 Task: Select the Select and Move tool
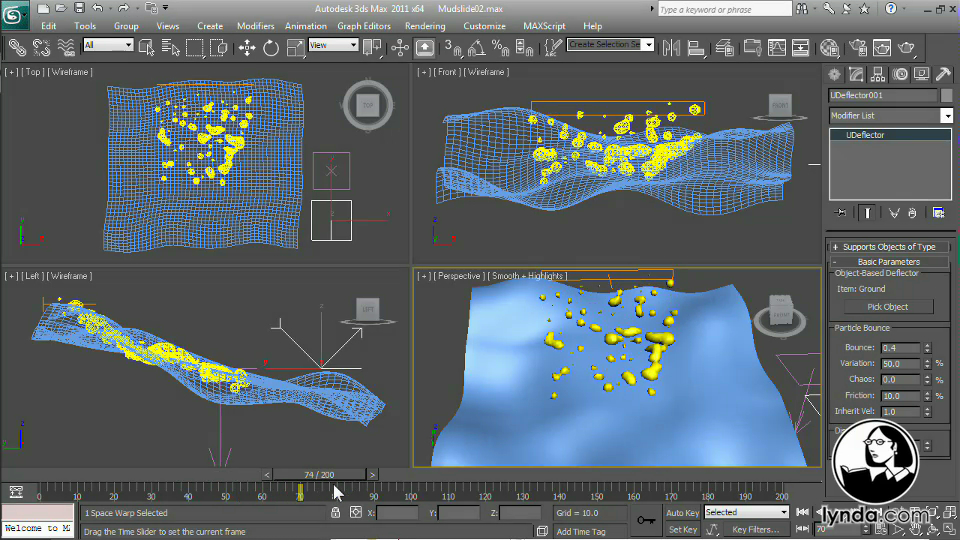pos(247,47)
